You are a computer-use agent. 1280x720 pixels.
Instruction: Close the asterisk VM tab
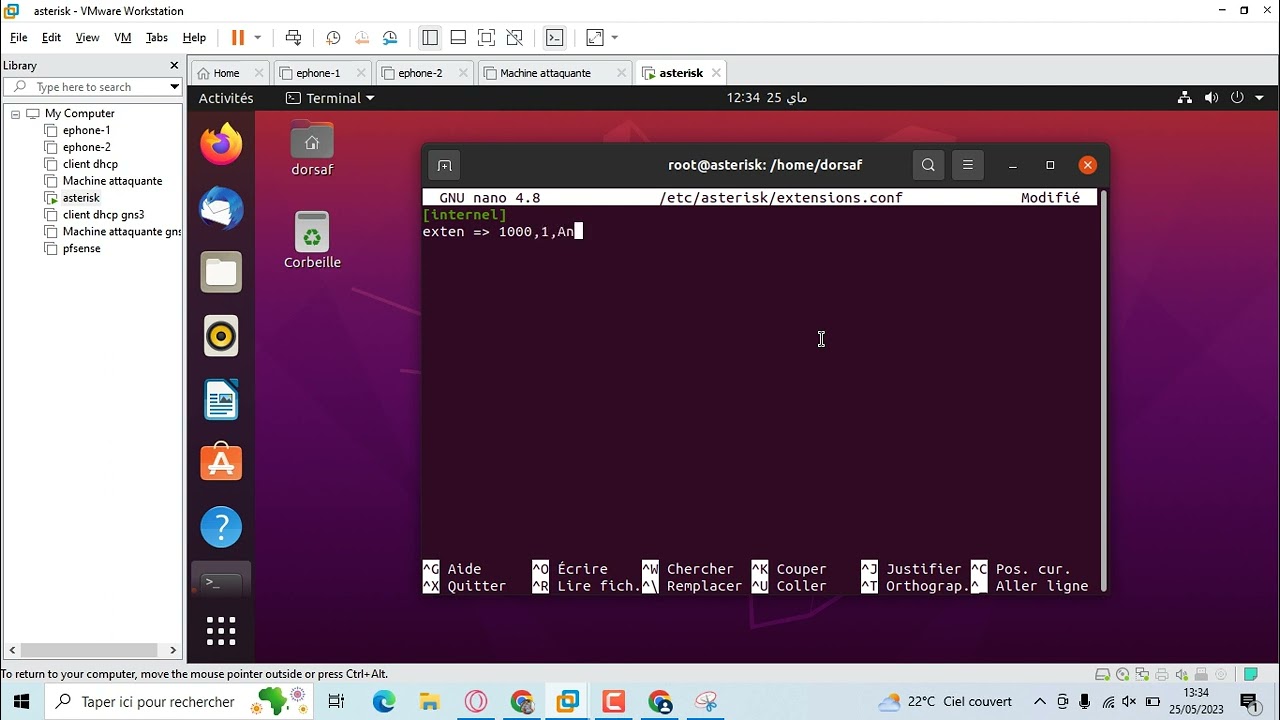[716, 73]
